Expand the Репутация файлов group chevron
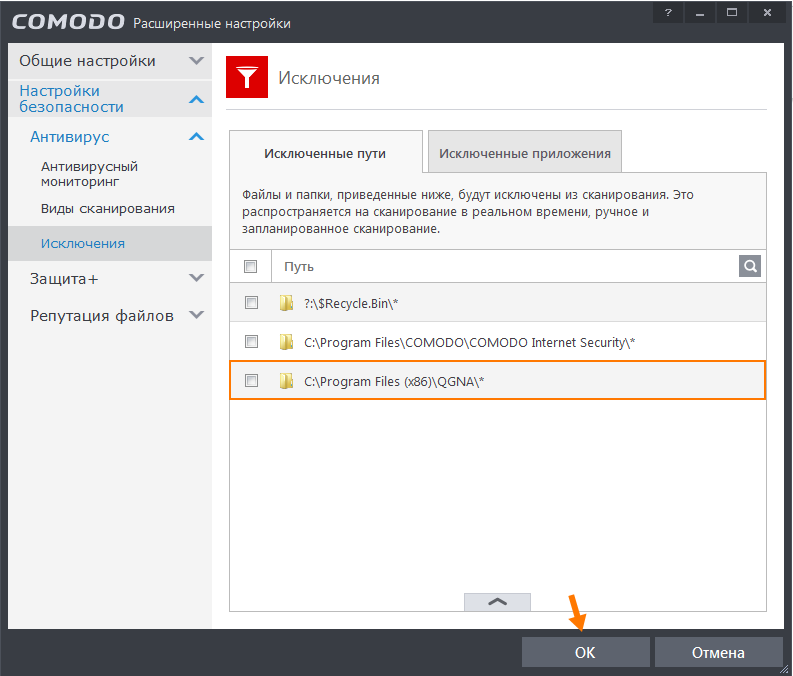The height and width of the screenshot is (676, 793). coord(196,315)
